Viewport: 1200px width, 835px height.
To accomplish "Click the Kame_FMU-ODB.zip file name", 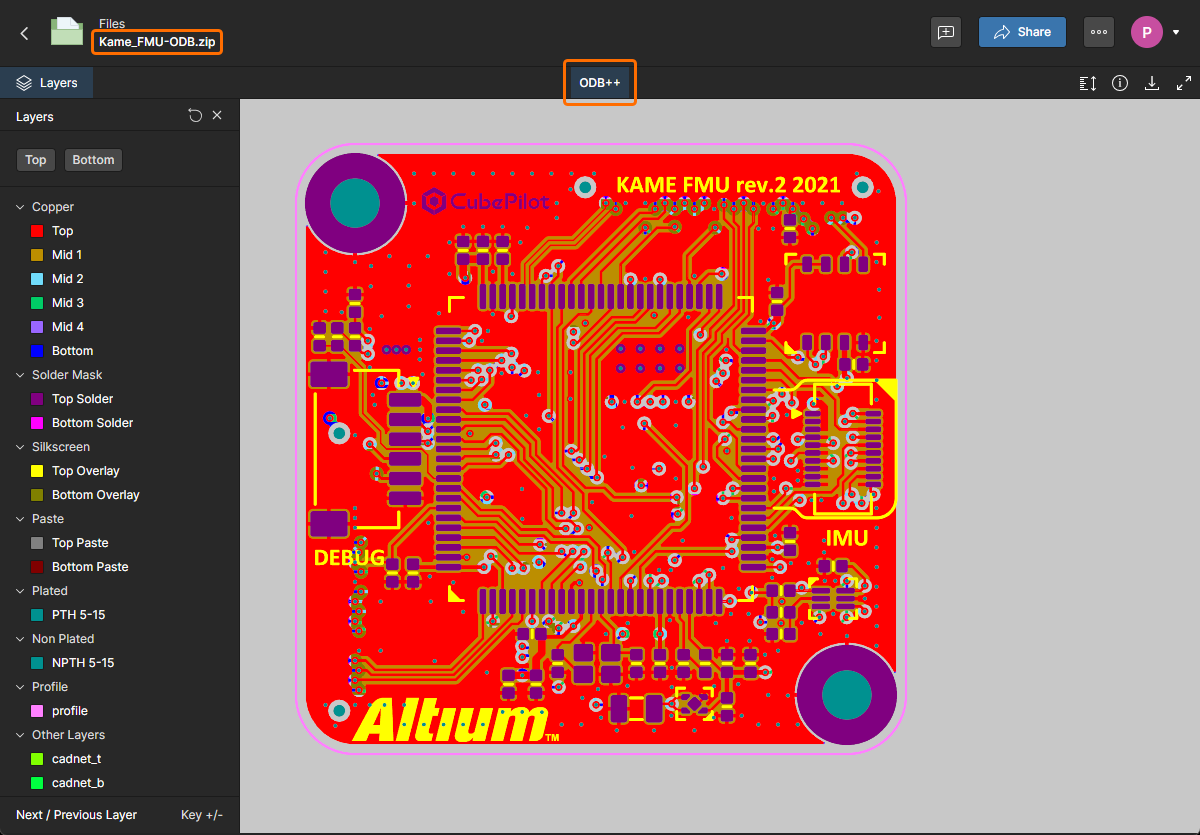I will click(157, 42).
